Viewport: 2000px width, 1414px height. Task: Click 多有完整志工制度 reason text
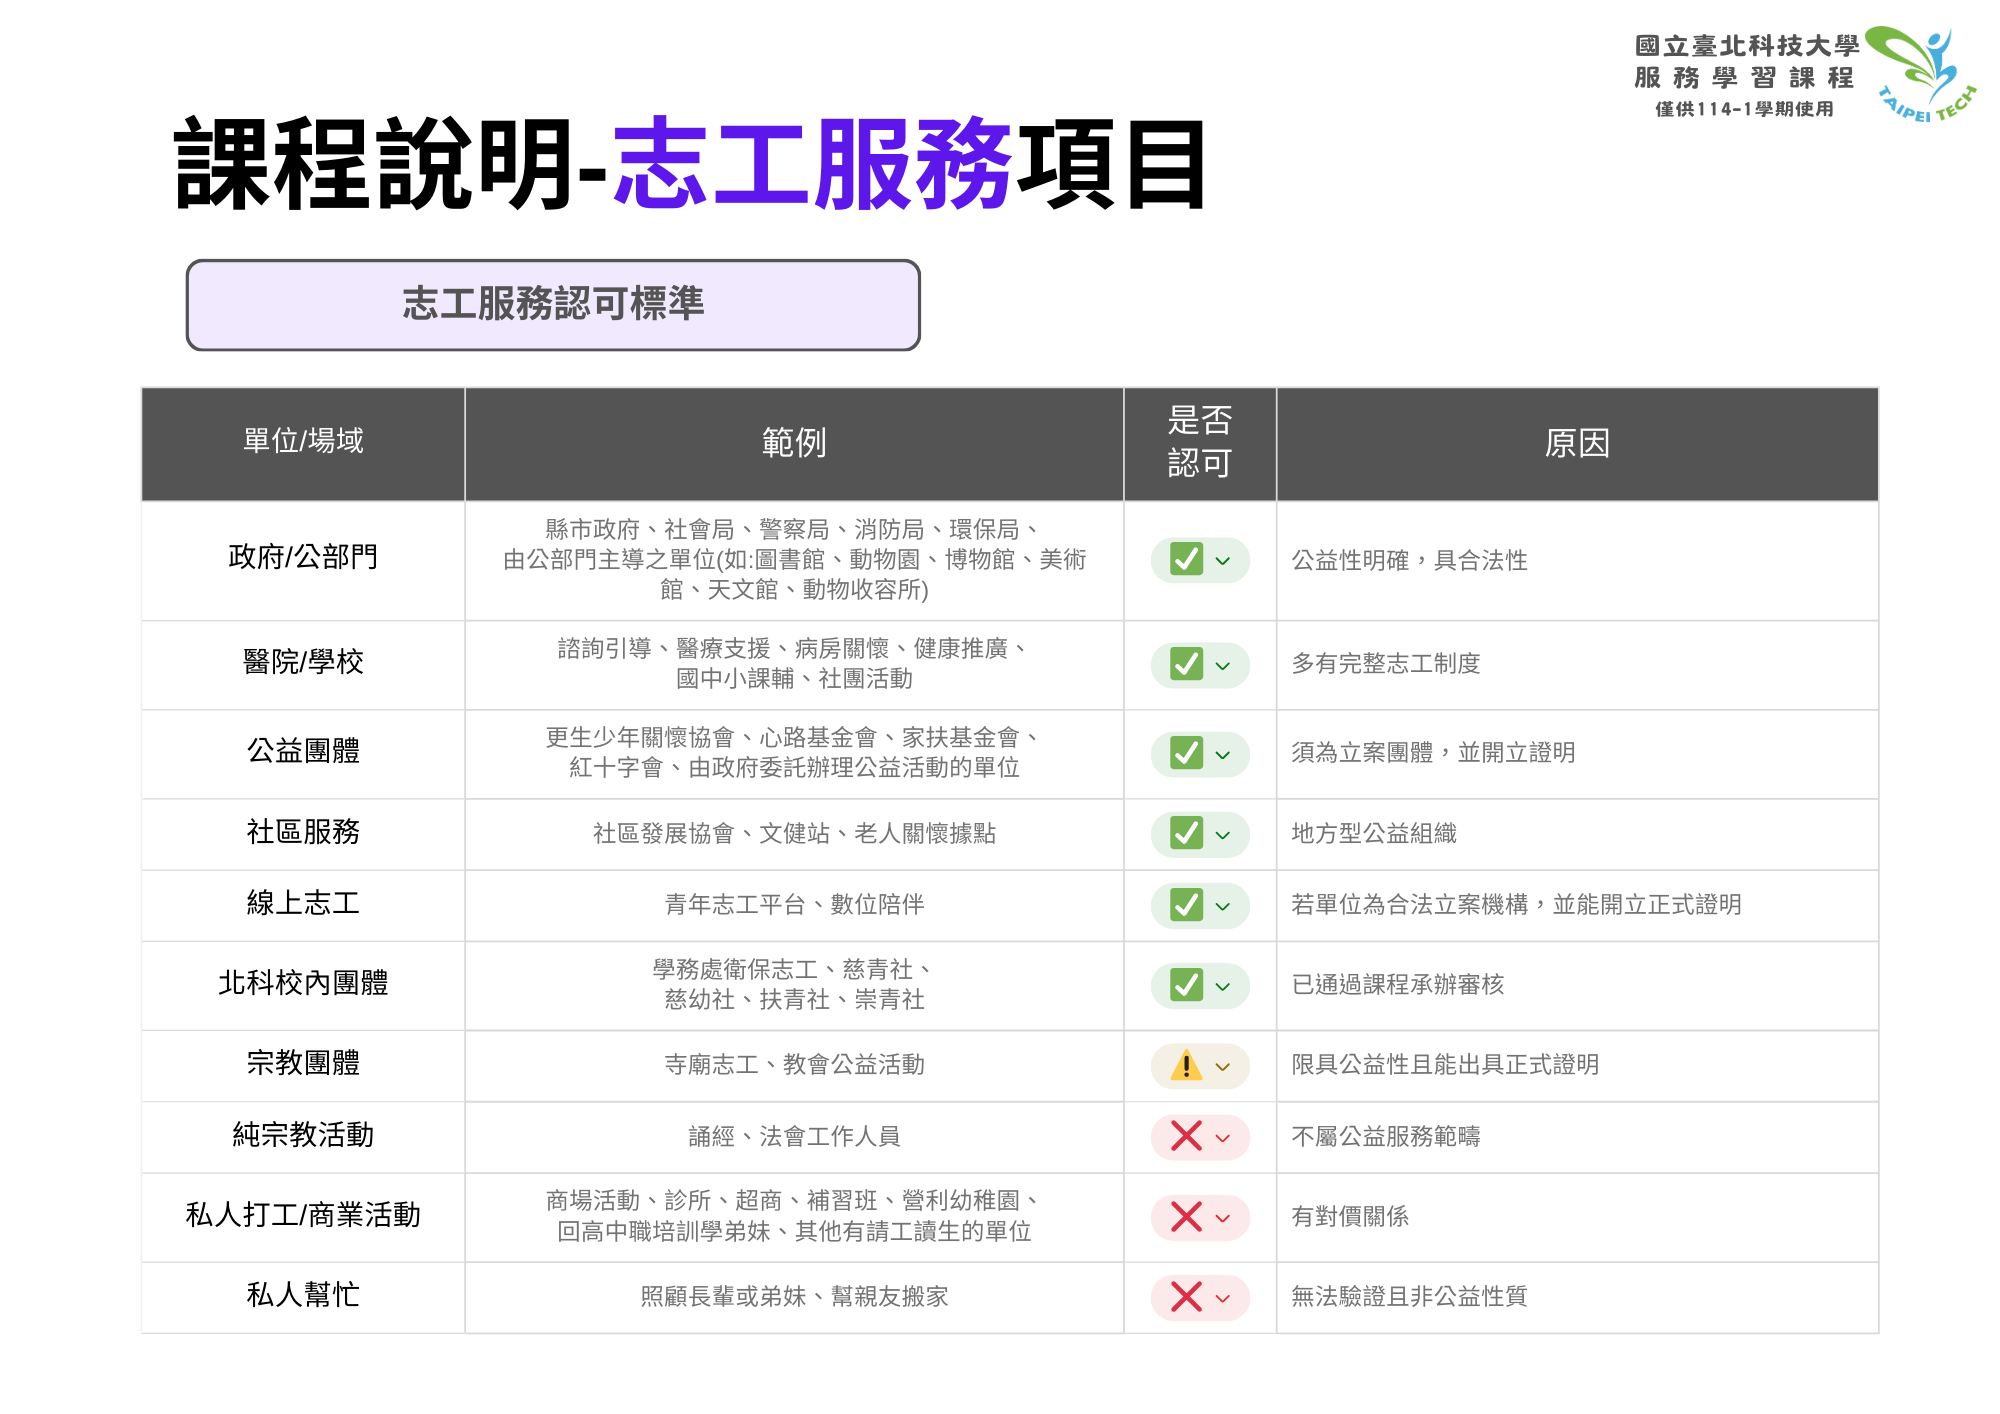click(x=1385, y=664)
